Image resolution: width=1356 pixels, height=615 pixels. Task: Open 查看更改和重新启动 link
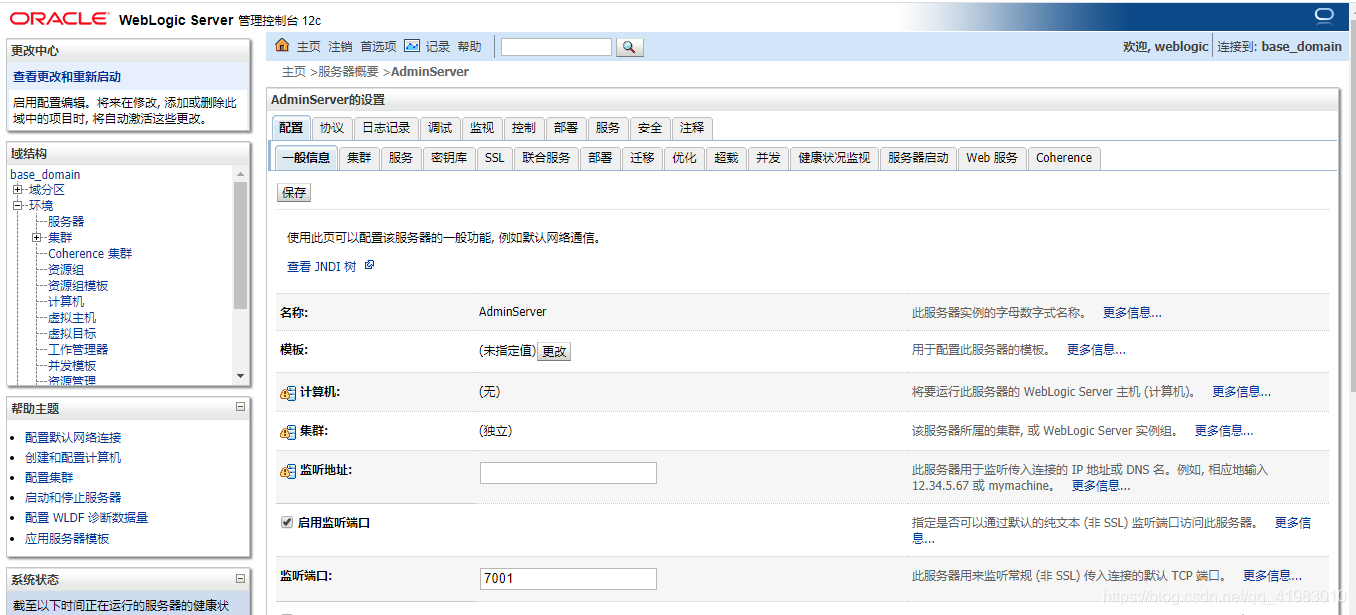coord(67,77)
